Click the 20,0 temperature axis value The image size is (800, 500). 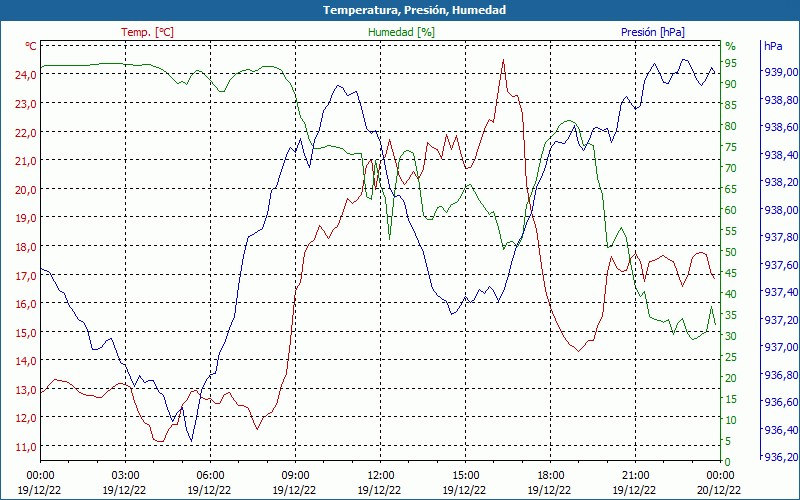[24, 189]
